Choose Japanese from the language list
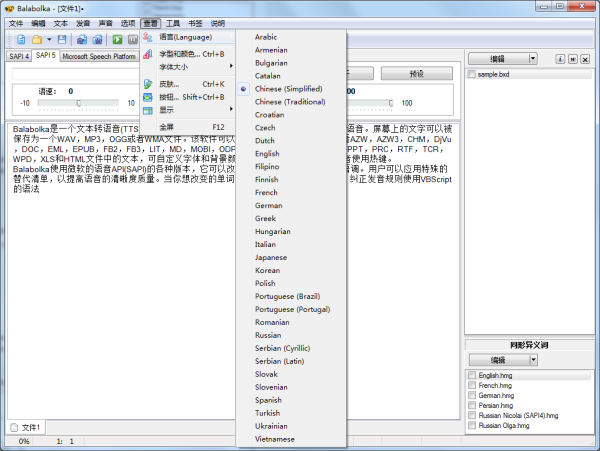This screenshot has height=451, width=600. 271,257
